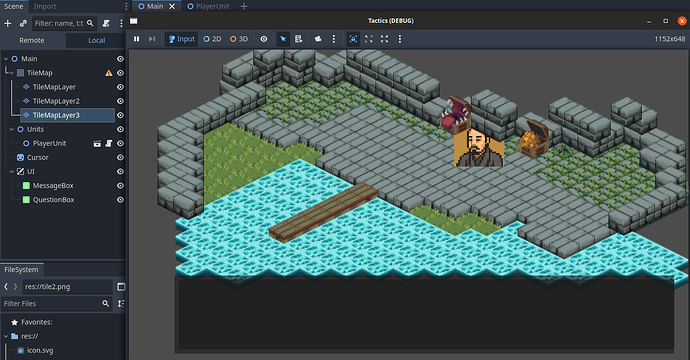Open the script icon on PlayerUnit node

[109, 143]
